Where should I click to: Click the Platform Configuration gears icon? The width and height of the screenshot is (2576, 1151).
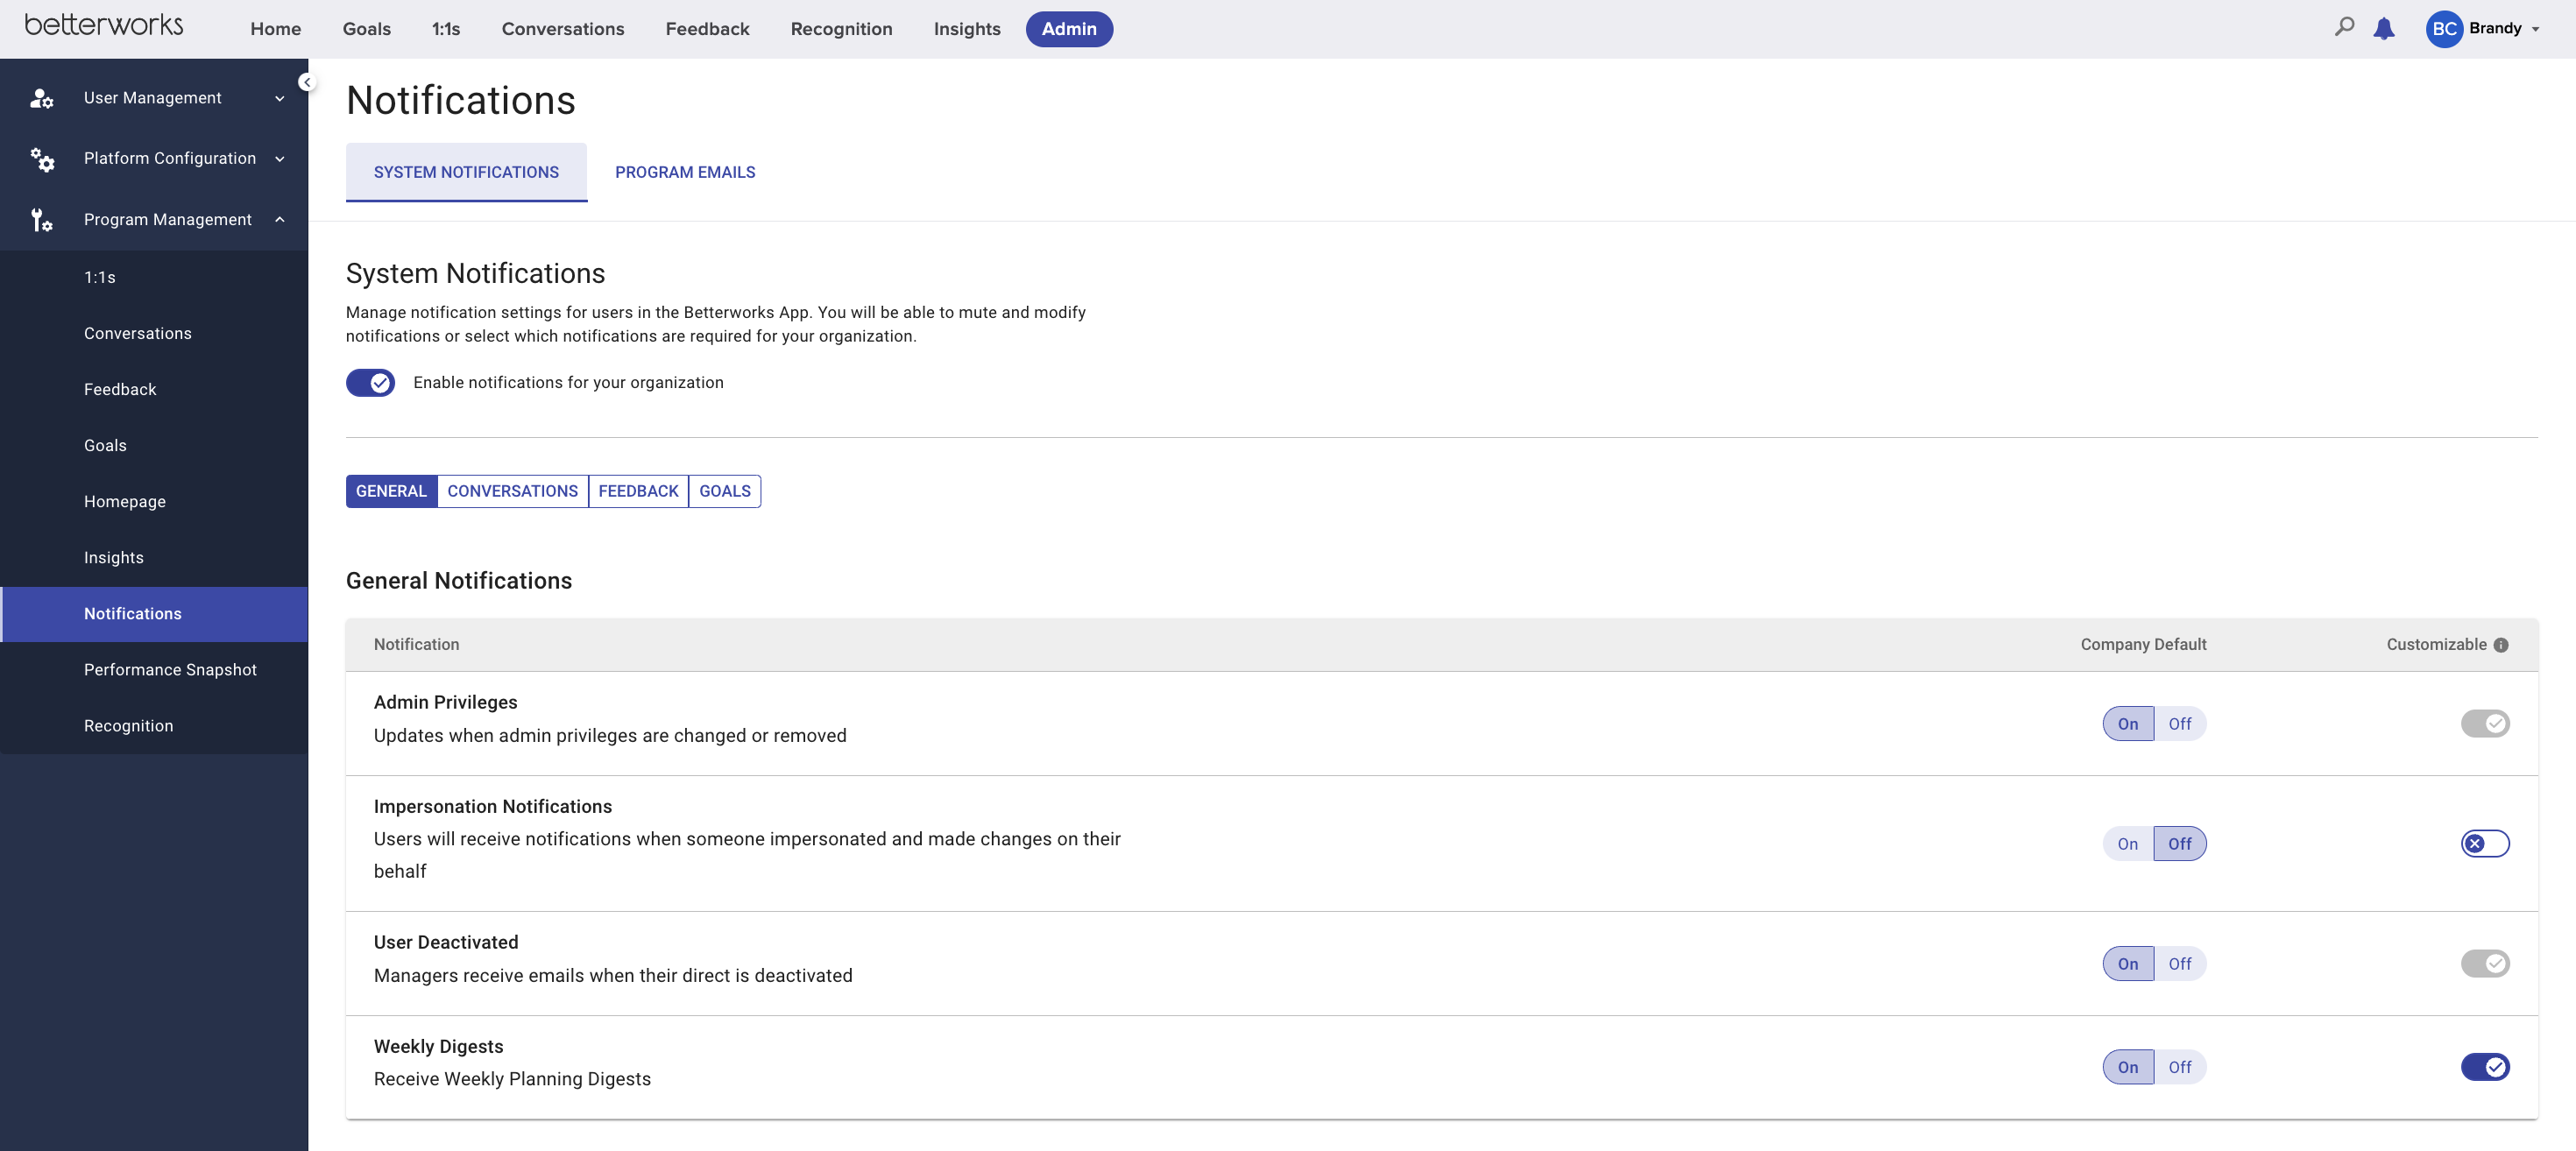click(x=42, y=159)
